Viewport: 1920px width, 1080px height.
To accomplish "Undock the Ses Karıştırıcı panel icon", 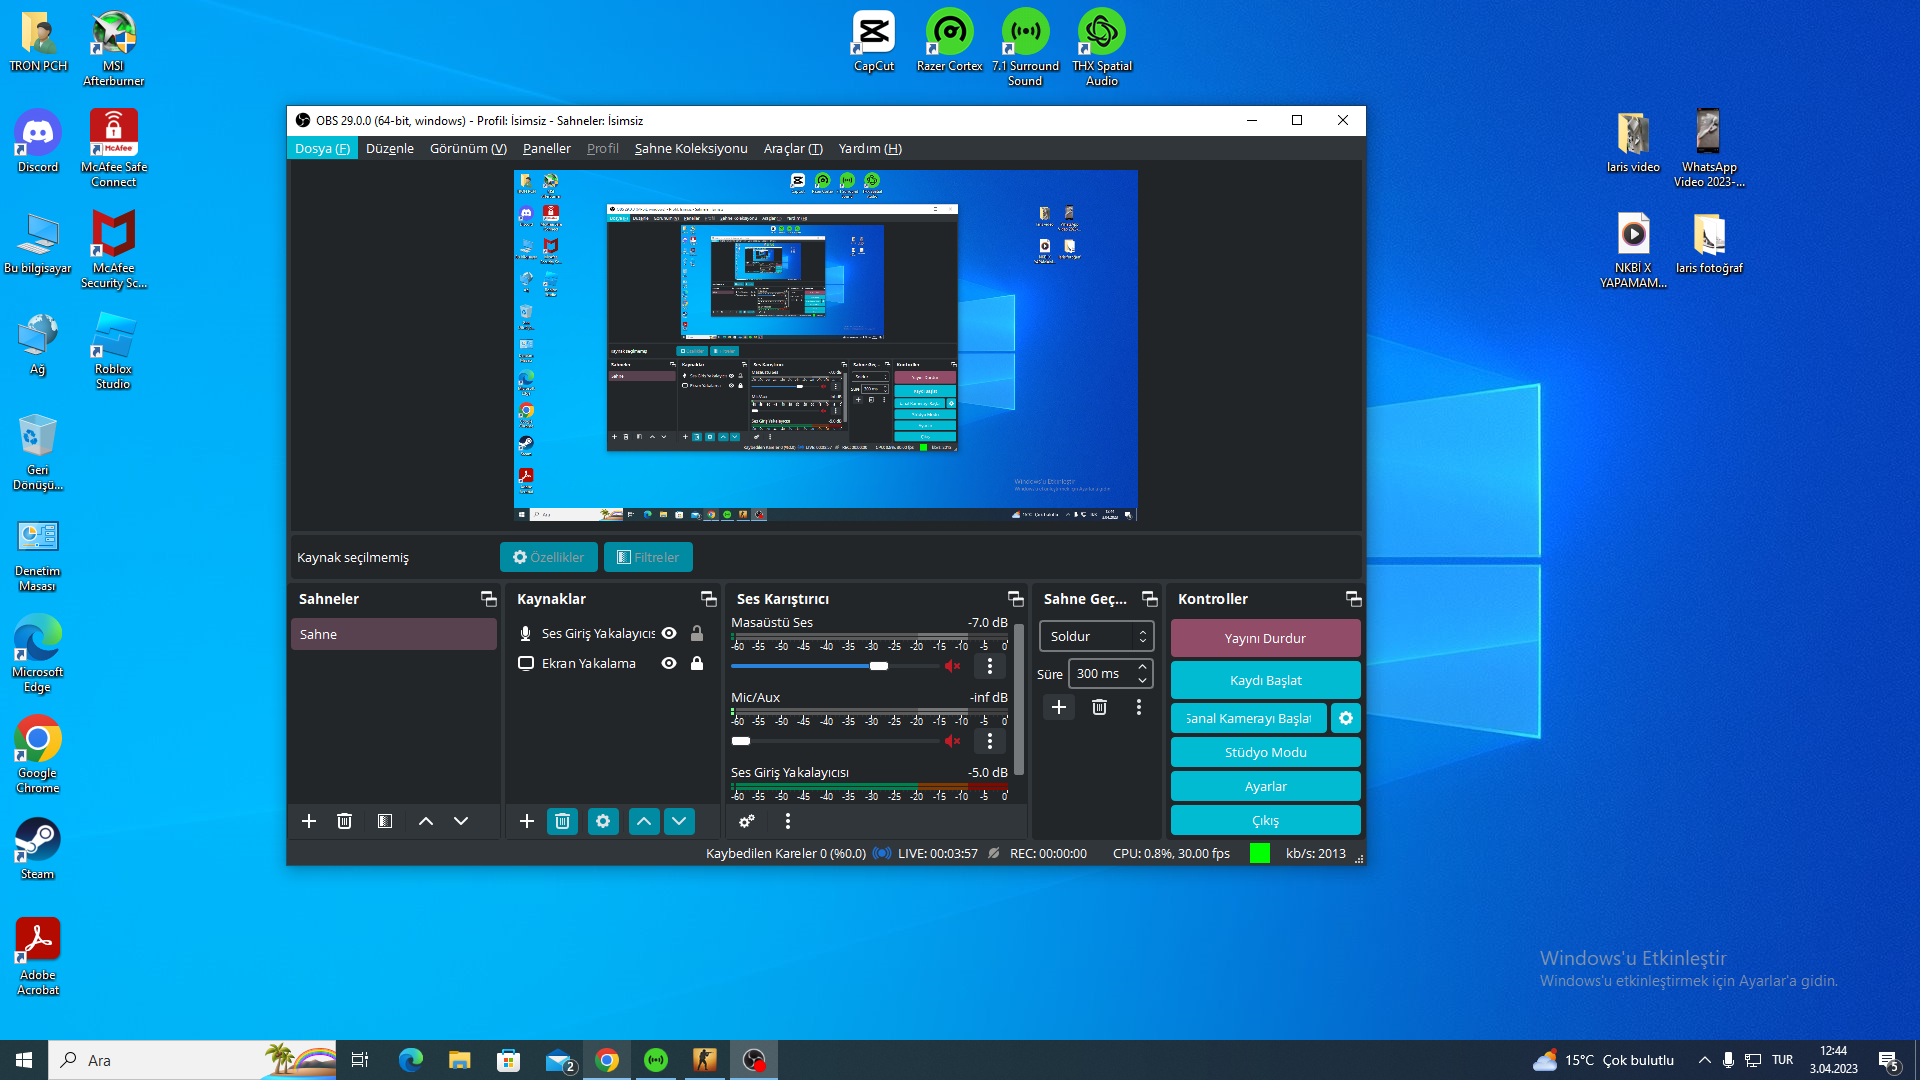I will coord(1015,599).
